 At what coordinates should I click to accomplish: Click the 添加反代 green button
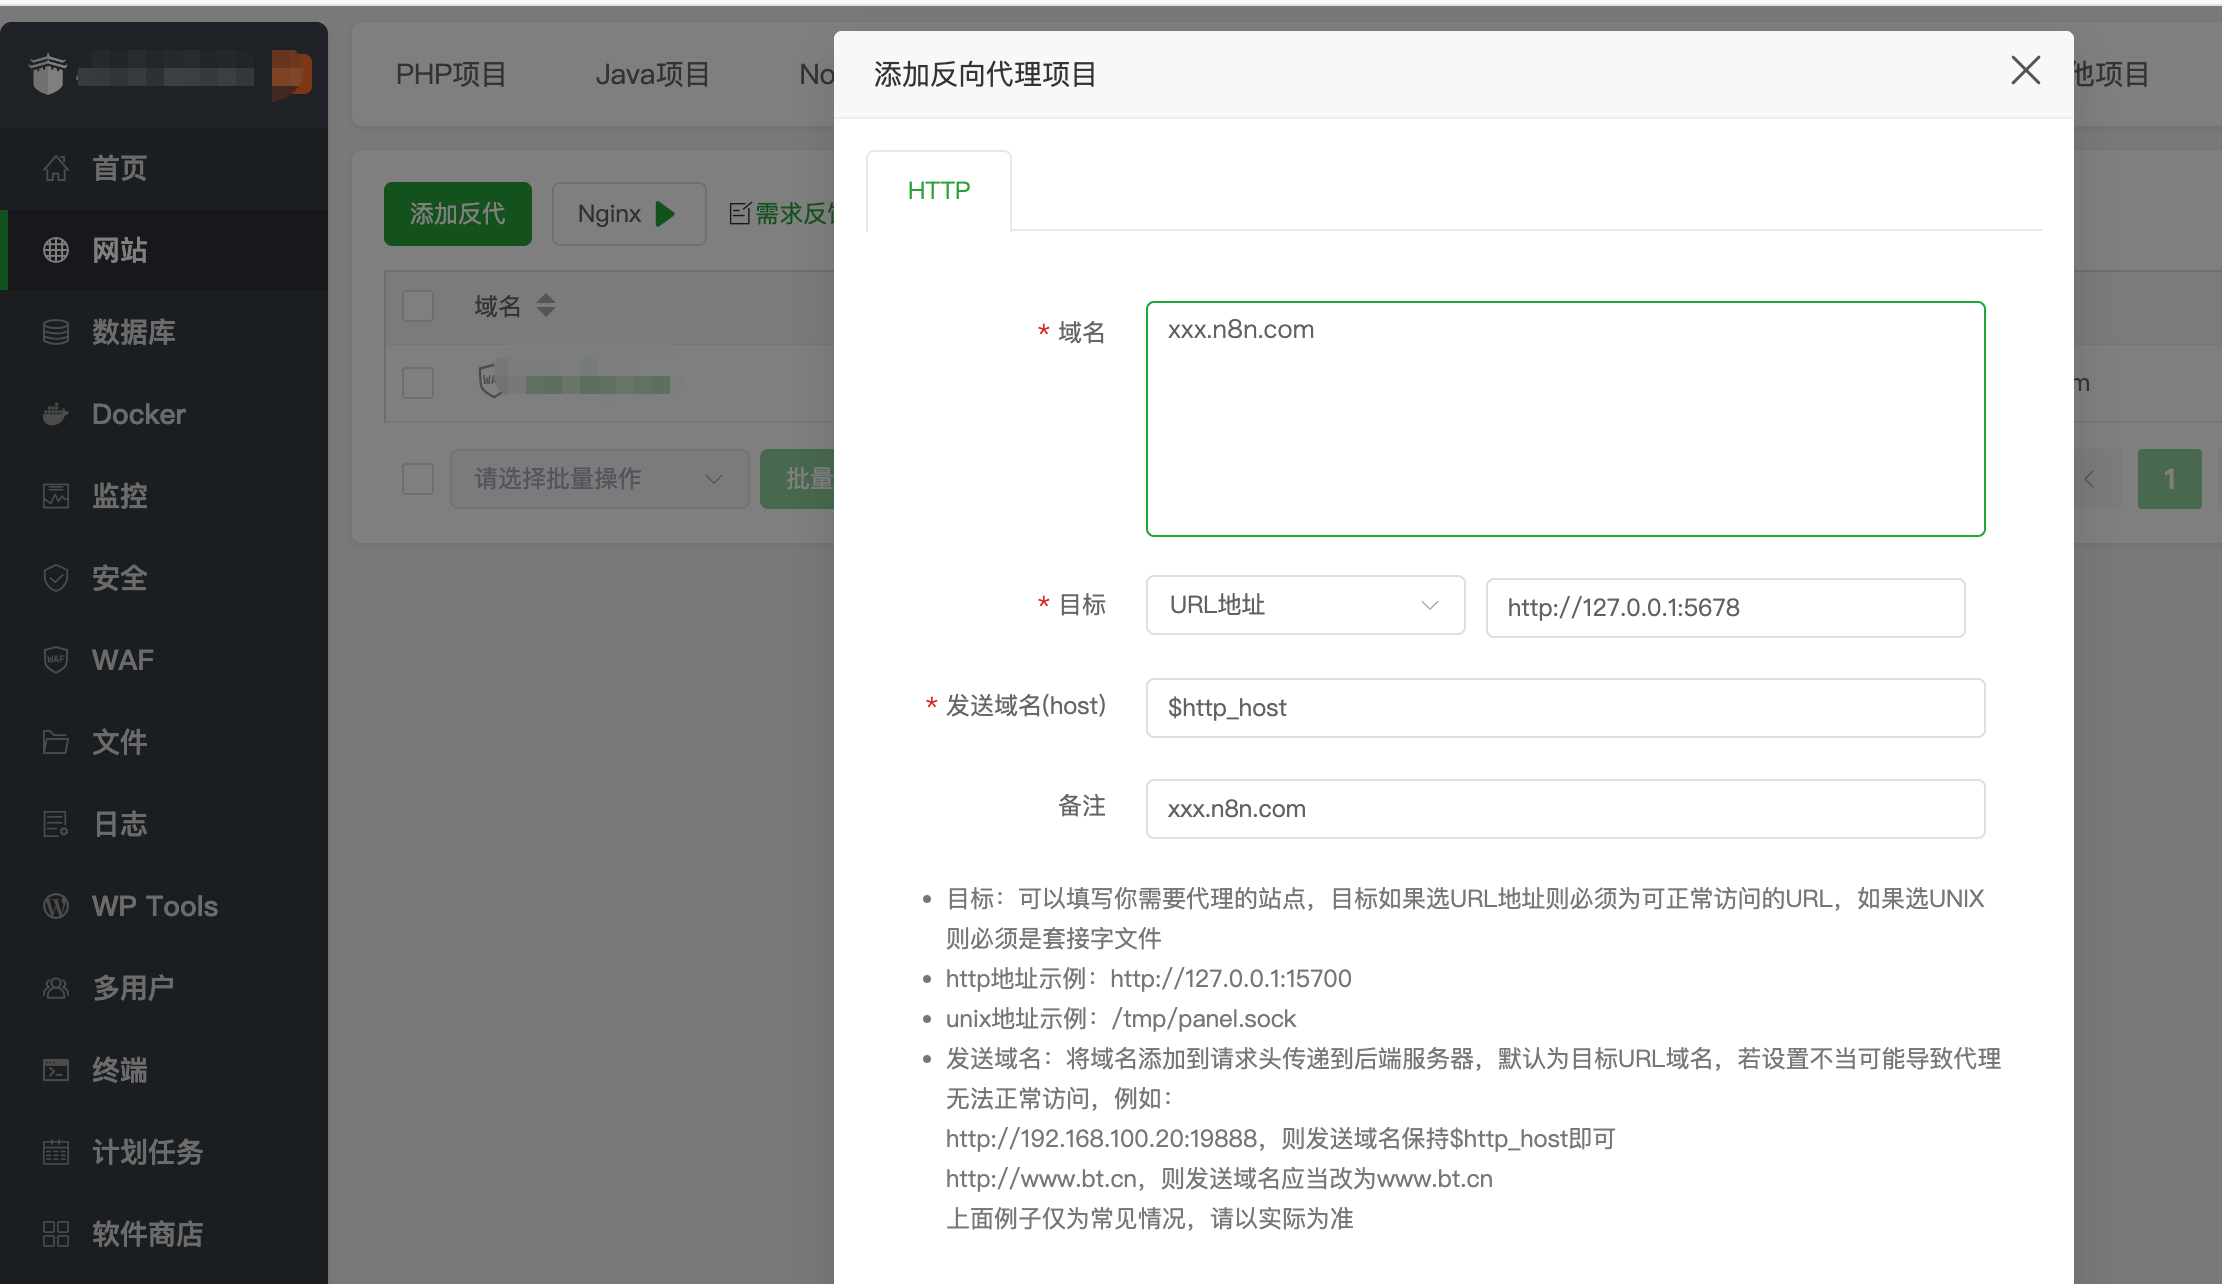tap(458, 214)
